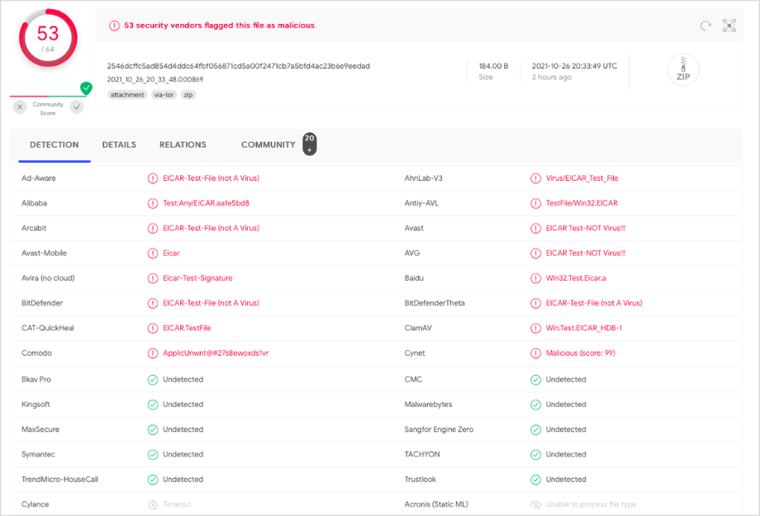Click the 2021-10-26 20:33:49 UTC timestamp
Image resolution: width=760 pixels, height=516 pixels.
click(574, 66)
